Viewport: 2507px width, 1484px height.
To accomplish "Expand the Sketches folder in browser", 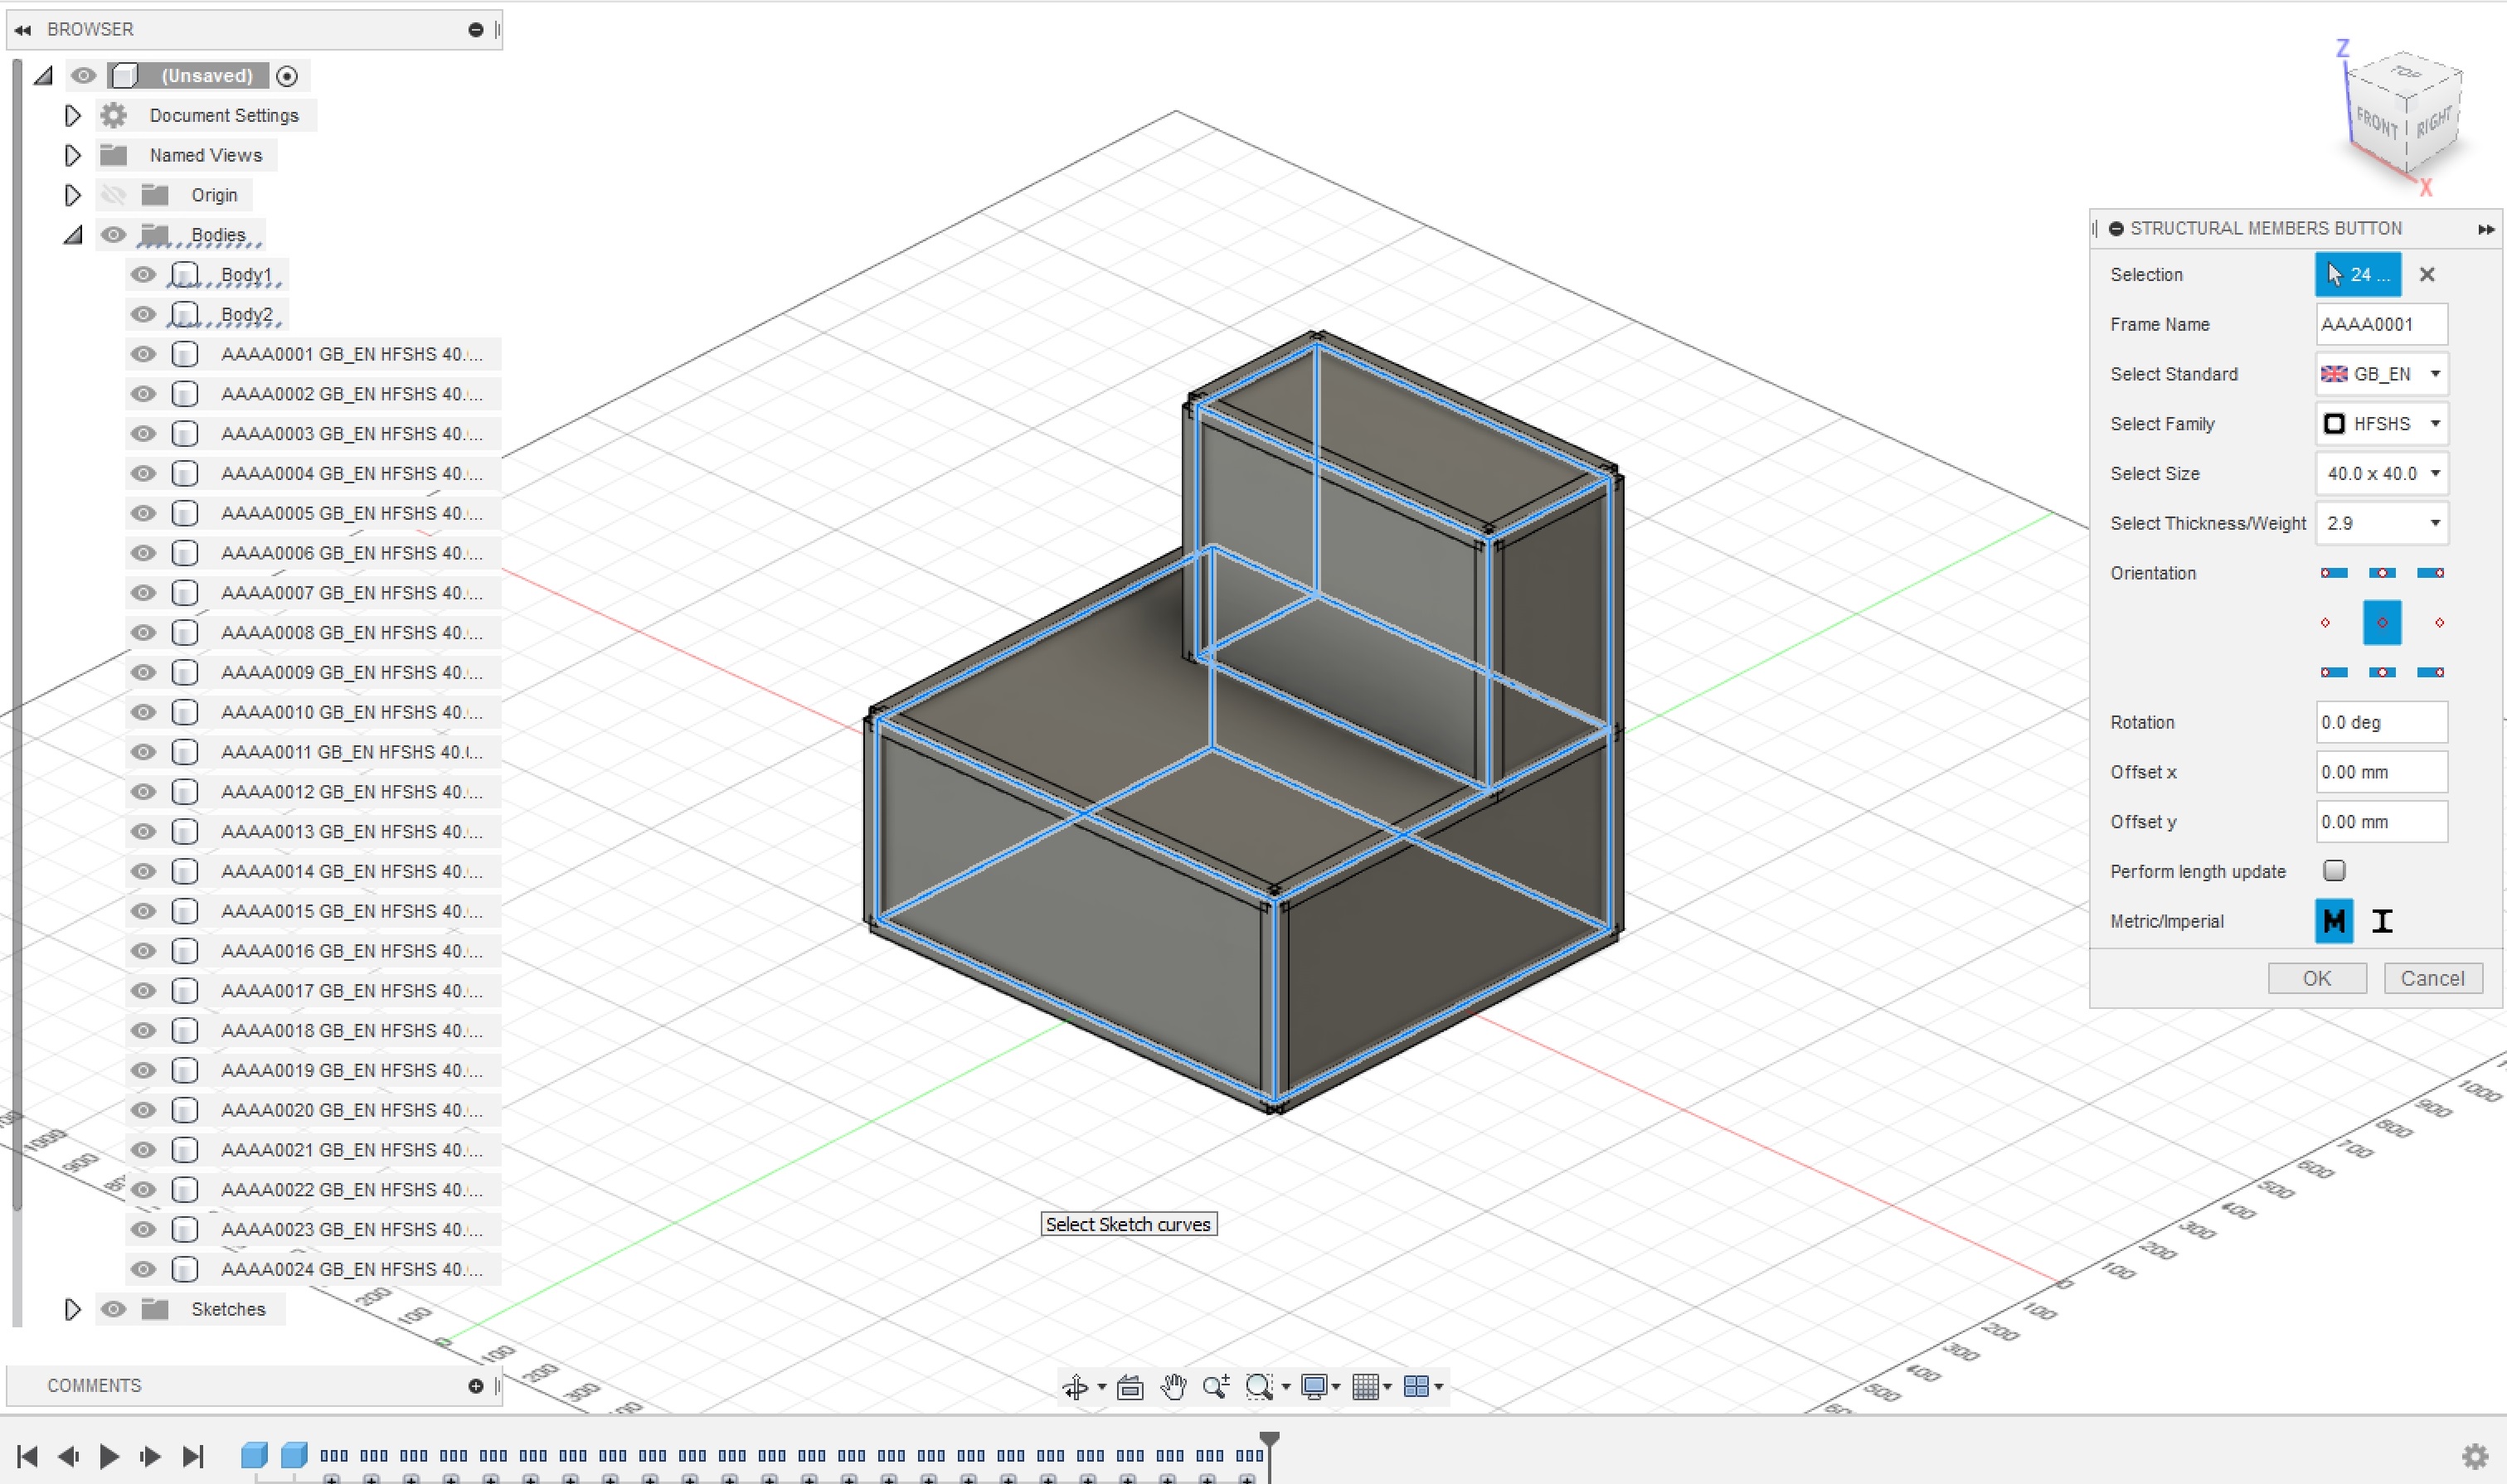I will point(72,1309).
